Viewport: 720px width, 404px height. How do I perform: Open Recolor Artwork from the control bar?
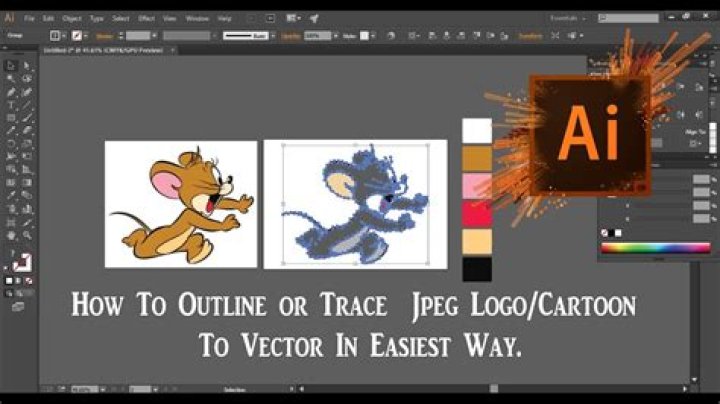(x=391, y=35)
